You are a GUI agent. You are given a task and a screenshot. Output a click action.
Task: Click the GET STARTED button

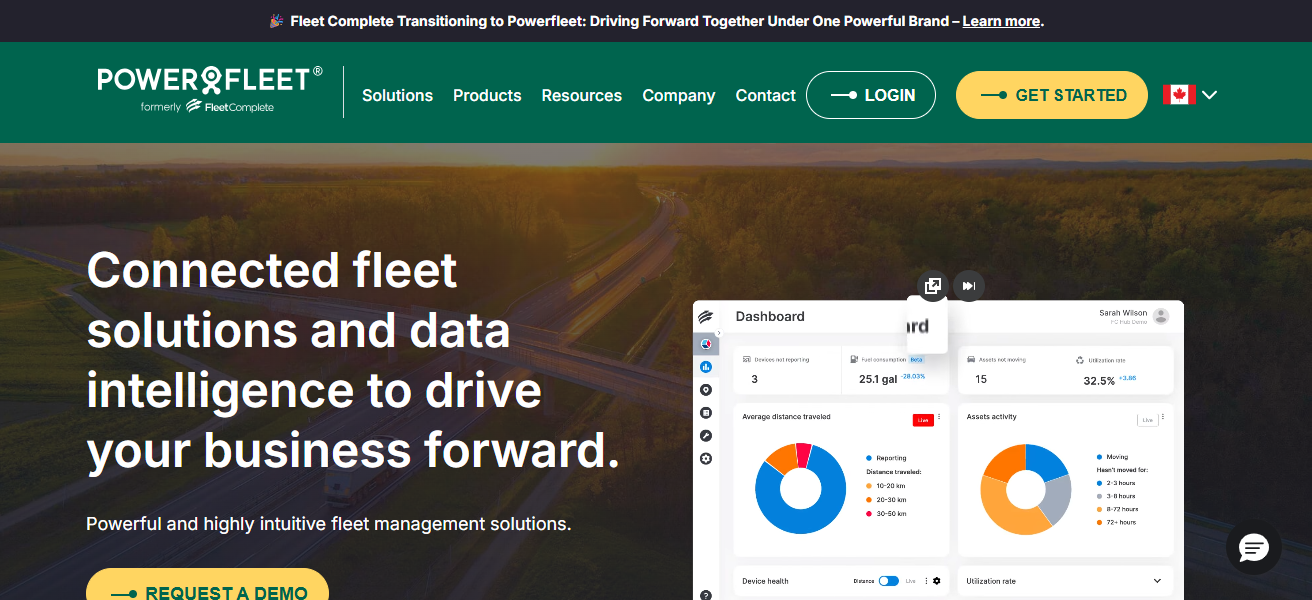1052,95
